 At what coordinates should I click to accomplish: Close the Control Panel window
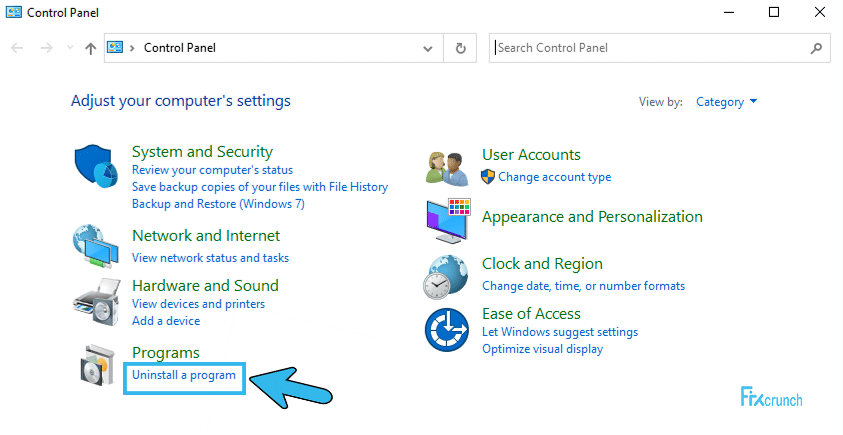(x=819, y=12)
